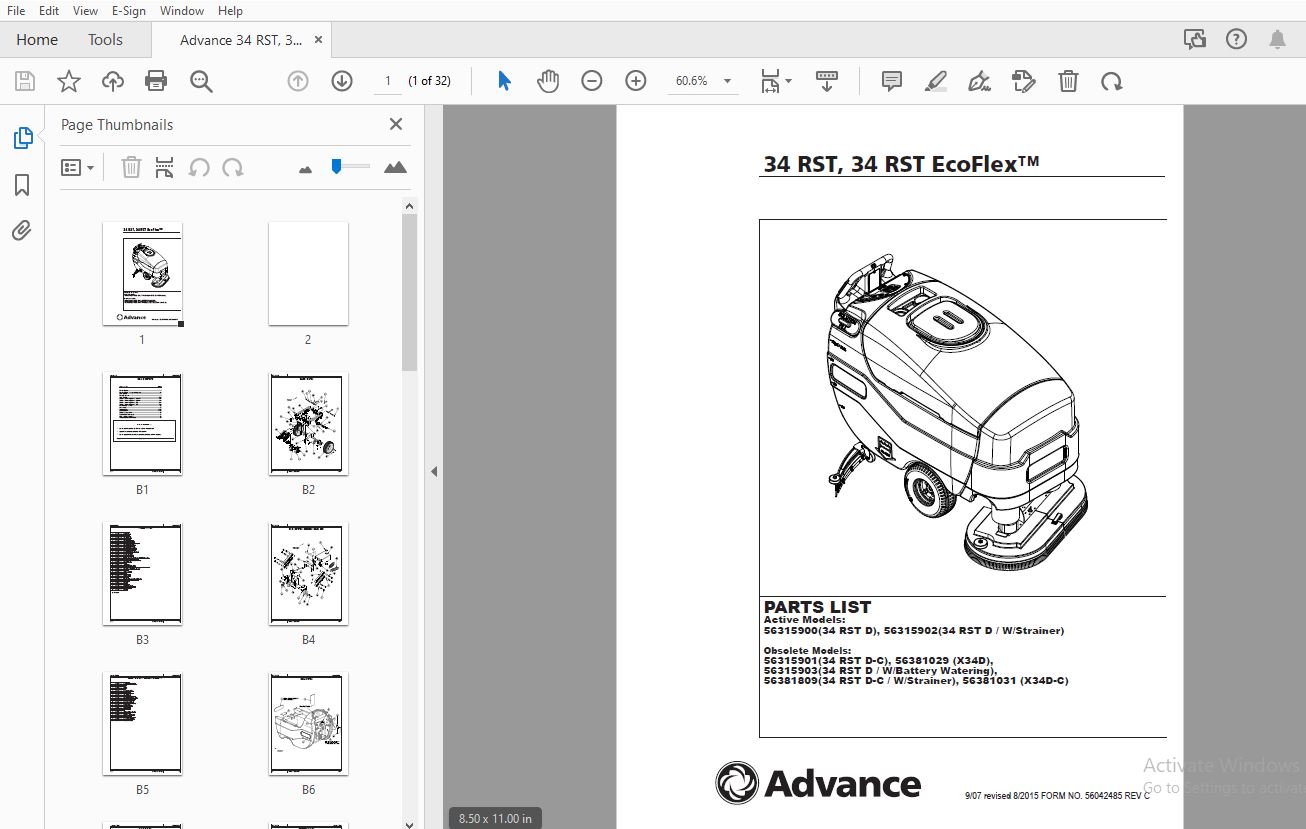Rotate the view with the rotate icon
The width and height of the screenshot is (1306, 829).
pos(1112,81)
